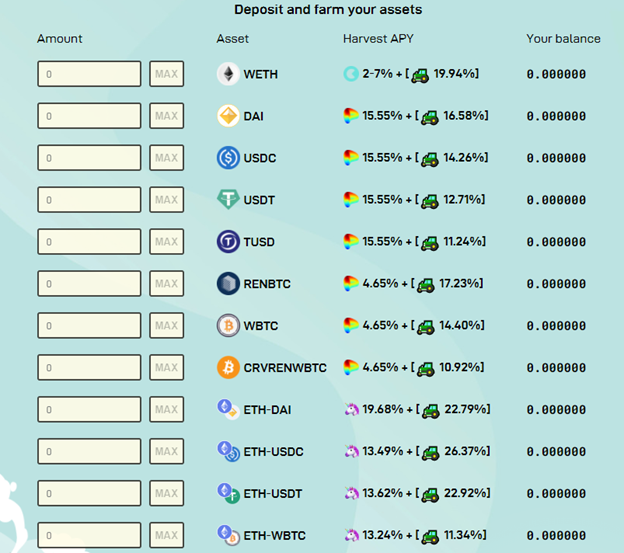Click the ETH-DAI pair icon

(x=228, y=409)
